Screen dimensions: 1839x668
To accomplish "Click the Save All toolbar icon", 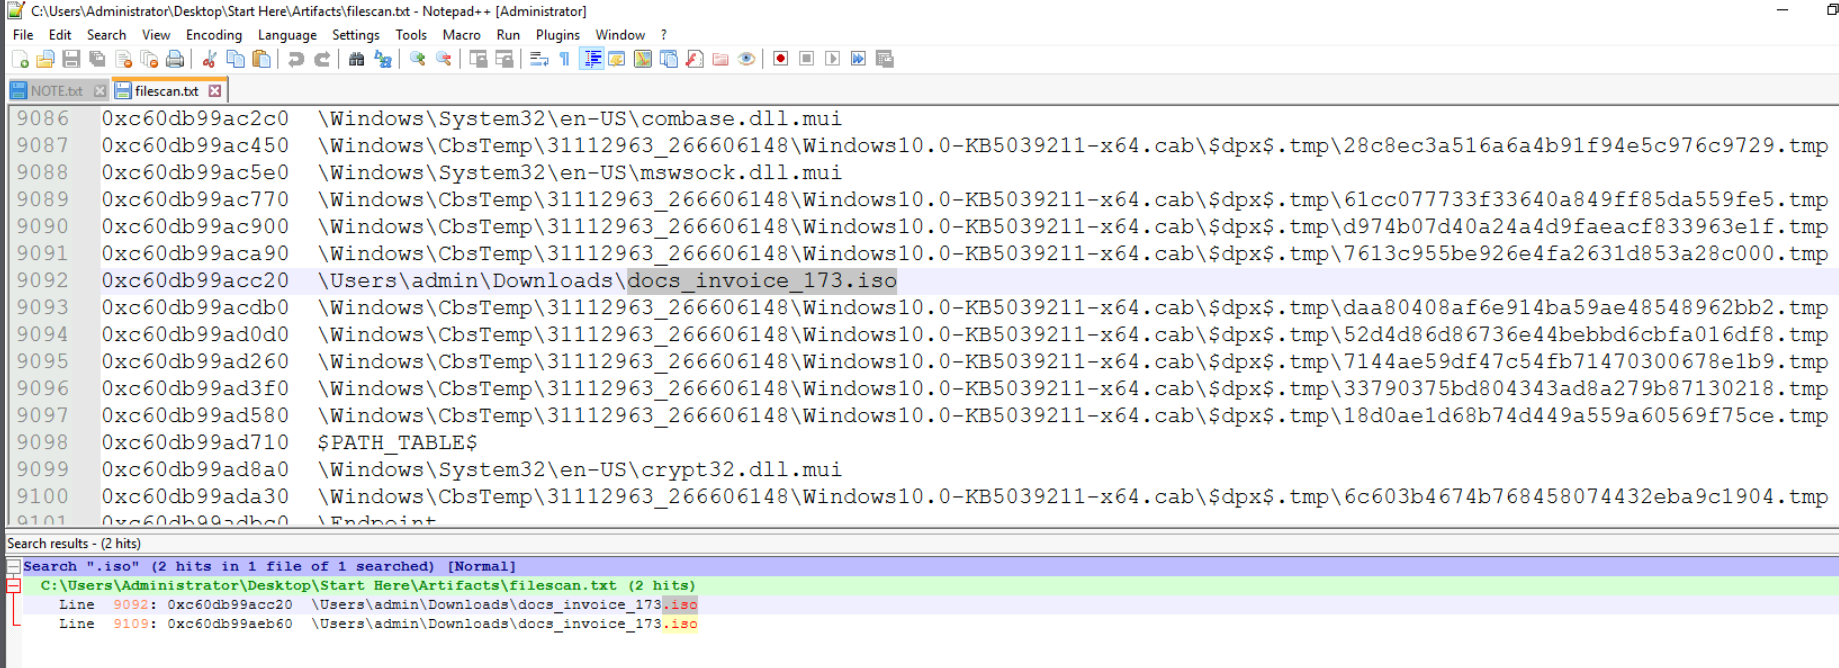I will pyautogui.click(x=97, y=59).
